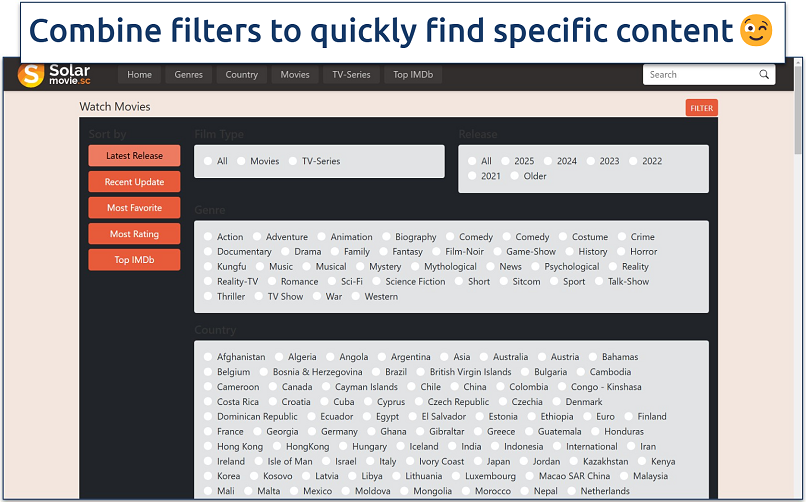Check the Czech Republic country
The image size is (806, 502).
coord(418,401)
